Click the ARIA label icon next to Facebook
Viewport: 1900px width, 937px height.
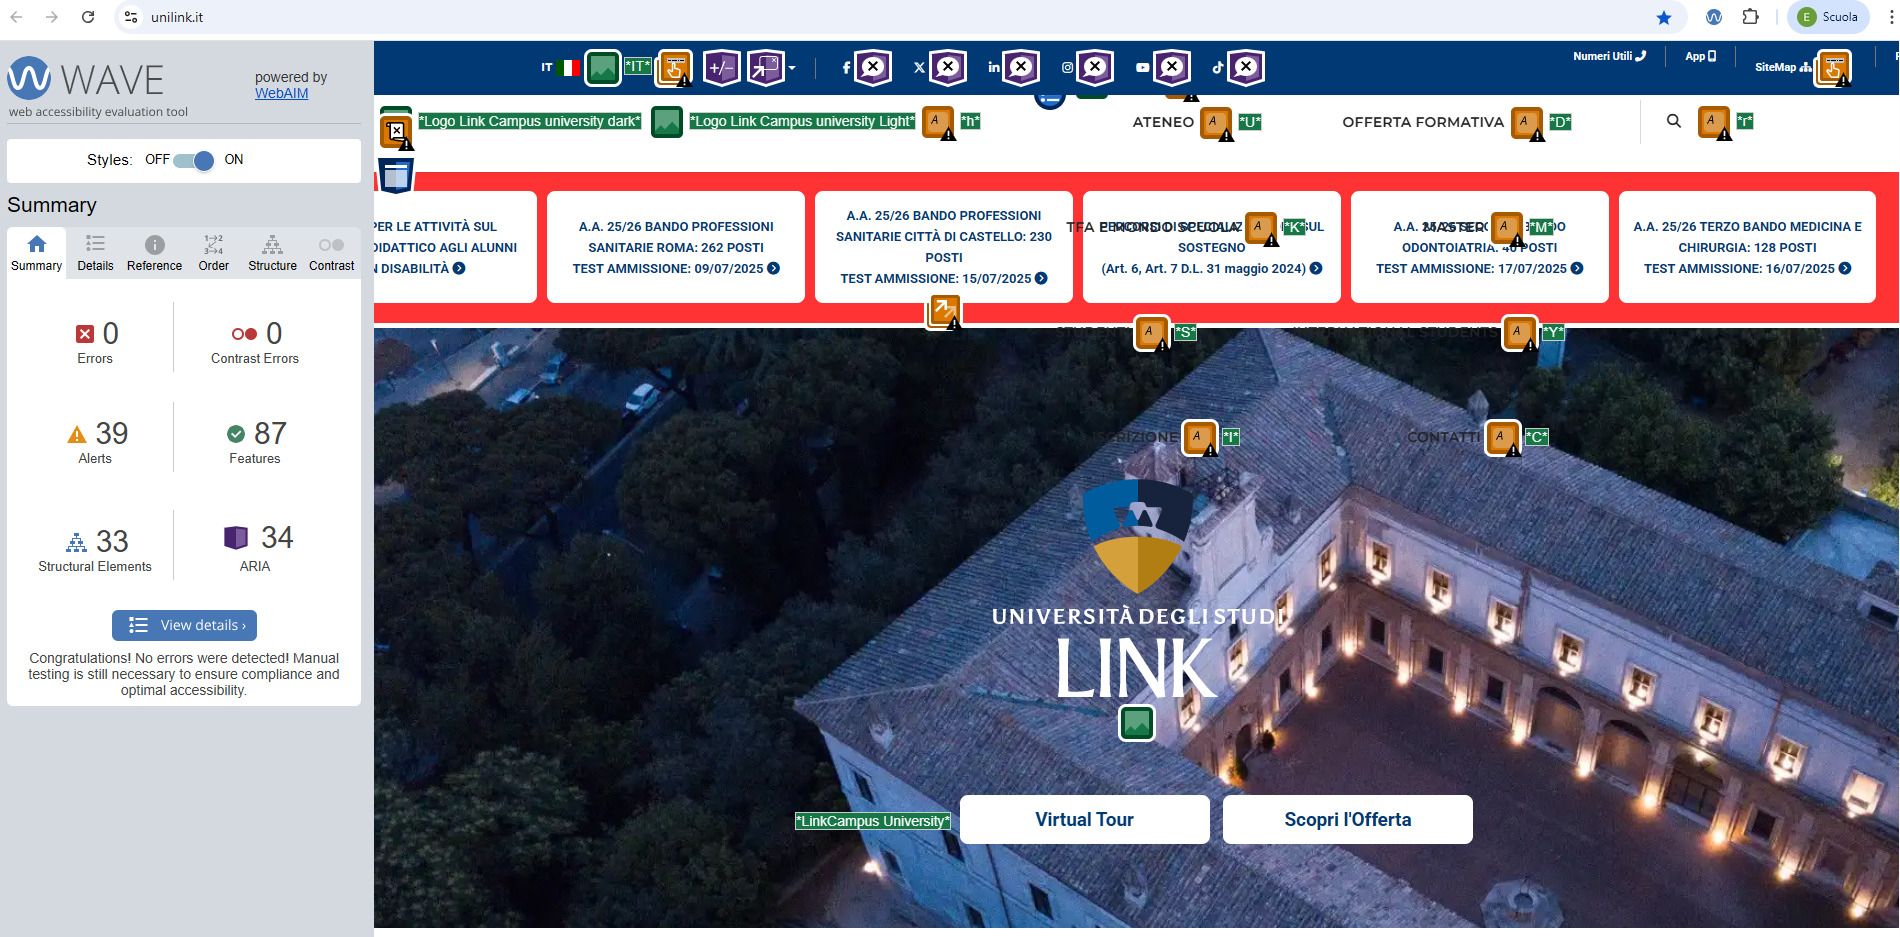coord(873,68)
